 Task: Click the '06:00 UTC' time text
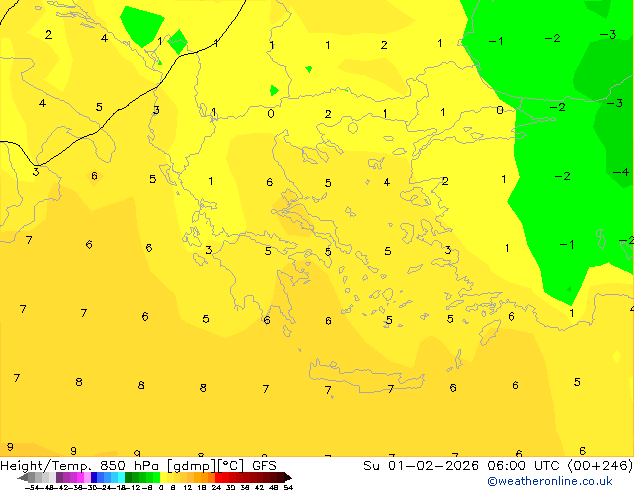tap(525, 466)
